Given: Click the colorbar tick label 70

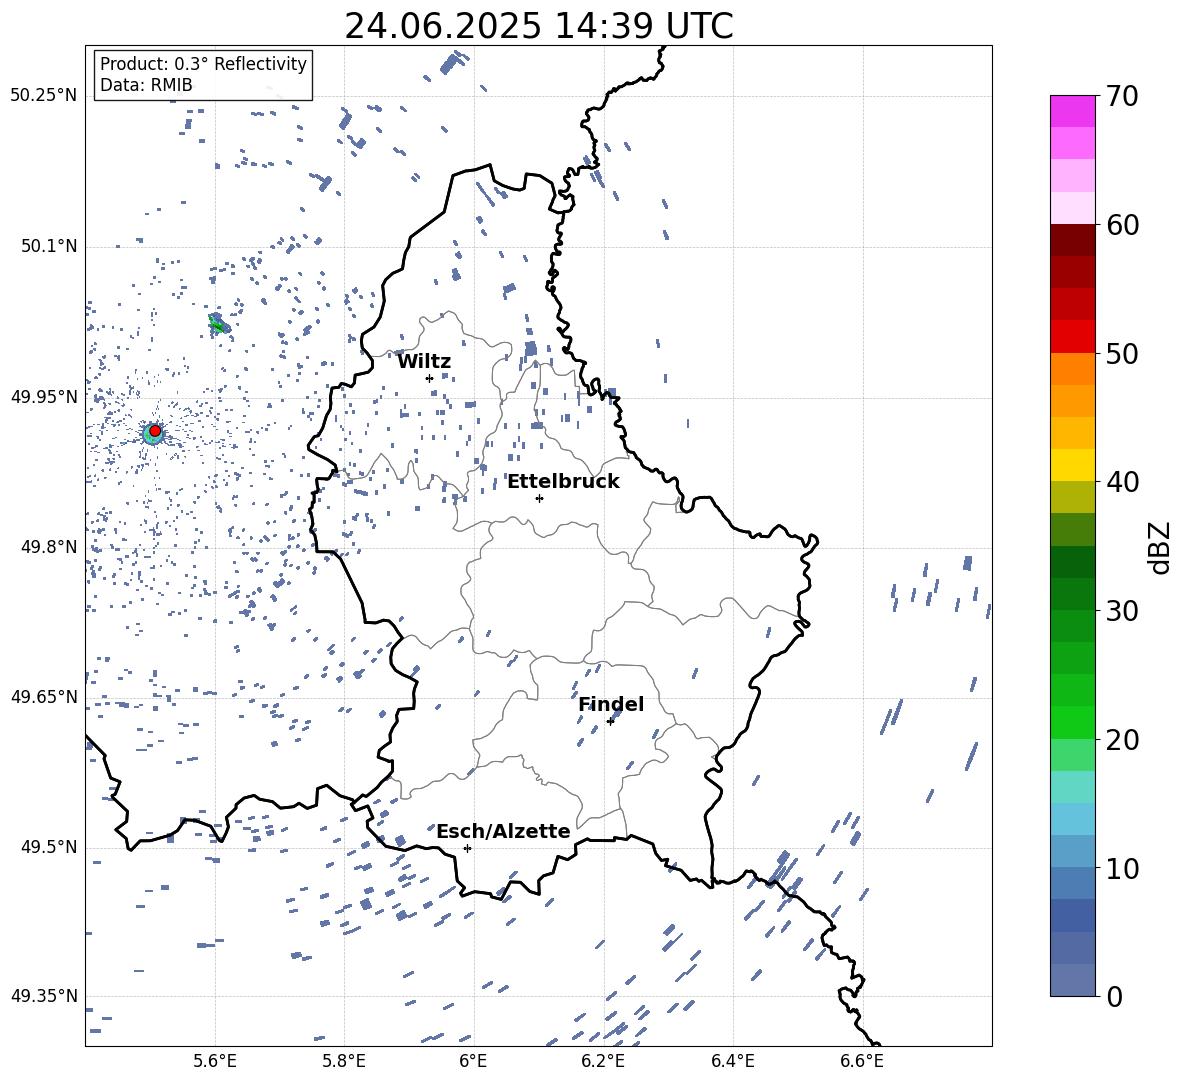Looking at the screenshot, I should [x=1122, y=96].
